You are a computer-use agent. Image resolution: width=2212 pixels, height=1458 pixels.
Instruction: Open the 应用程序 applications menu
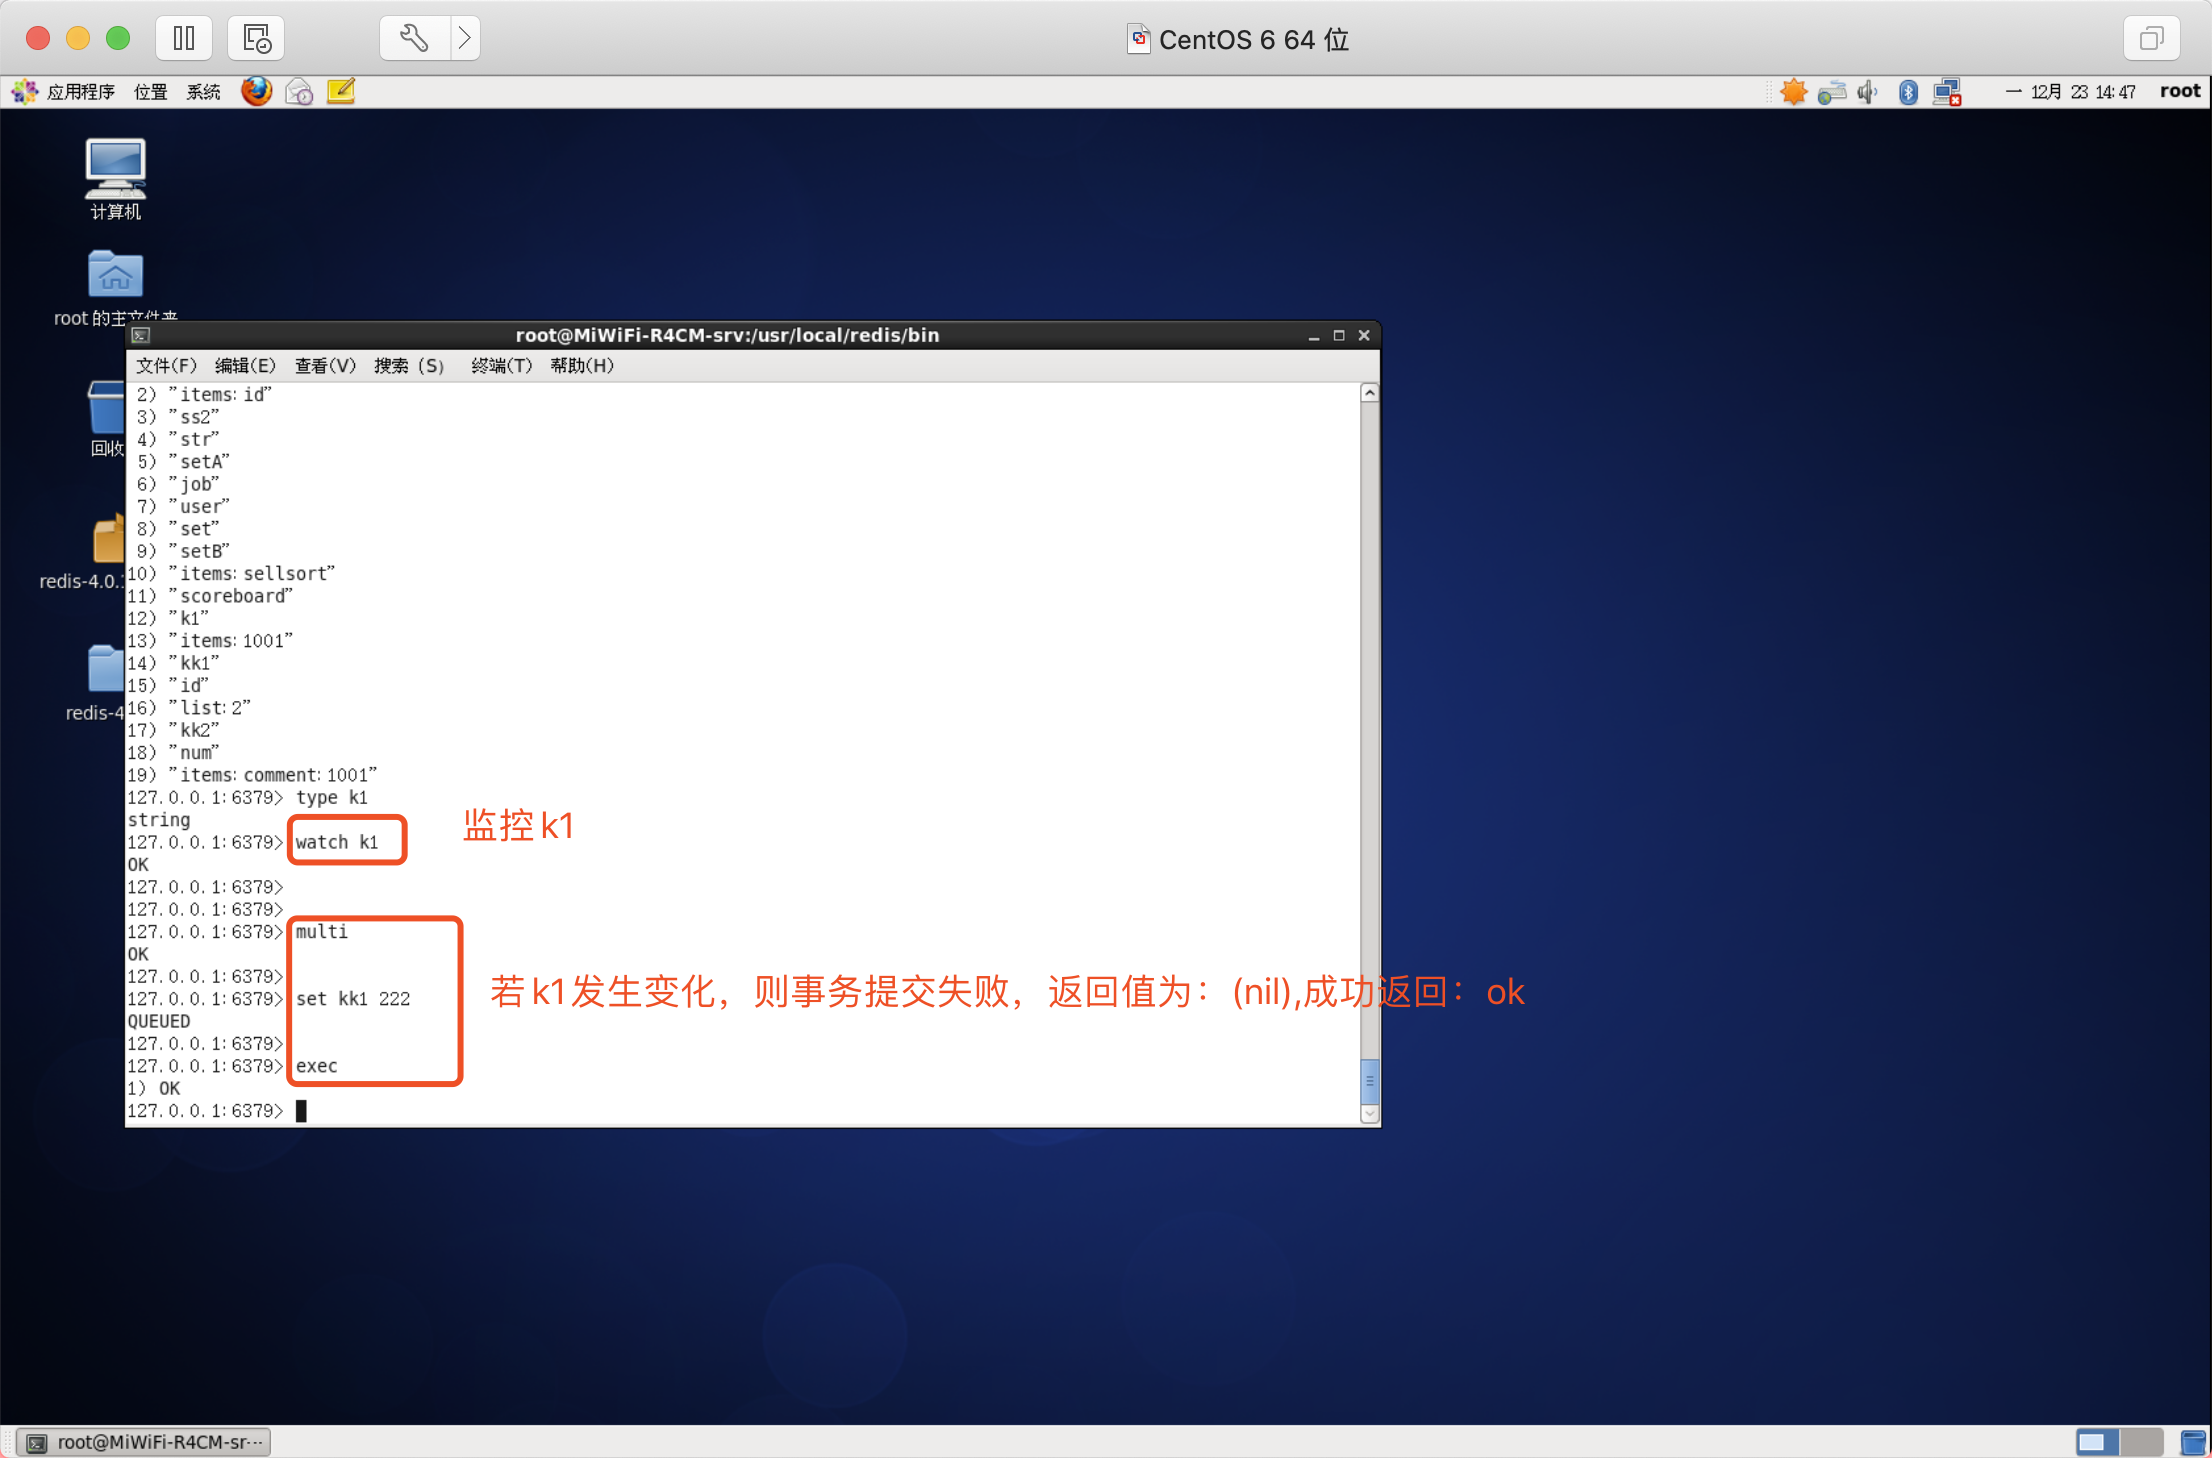pos(80,92)
